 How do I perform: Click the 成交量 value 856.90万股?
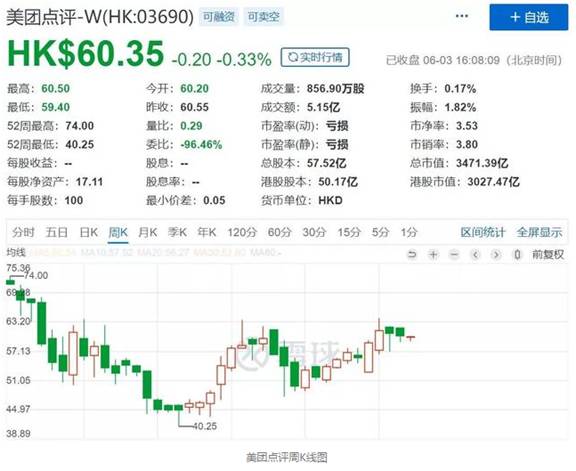click(335, 89)
